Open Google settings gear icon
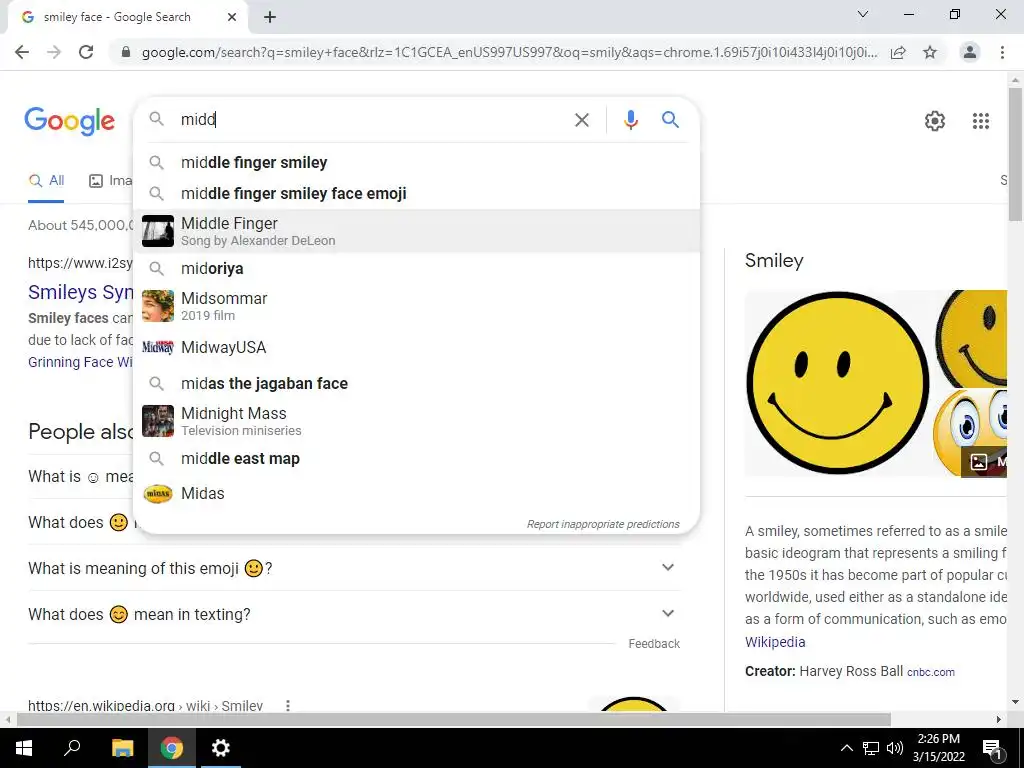Viewport: 1024px width, 768px height. pyautogui.click(x=935, y=121)
